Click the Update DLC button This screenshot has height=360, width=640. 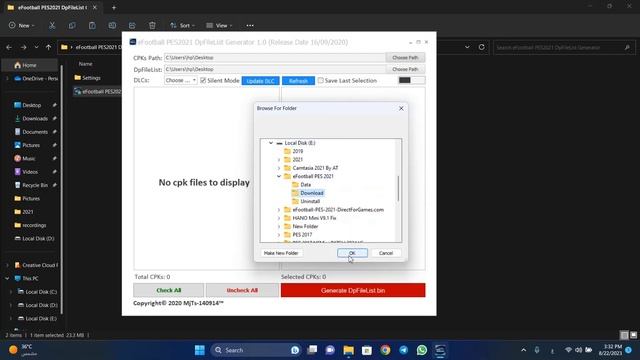tap(260, 81)
